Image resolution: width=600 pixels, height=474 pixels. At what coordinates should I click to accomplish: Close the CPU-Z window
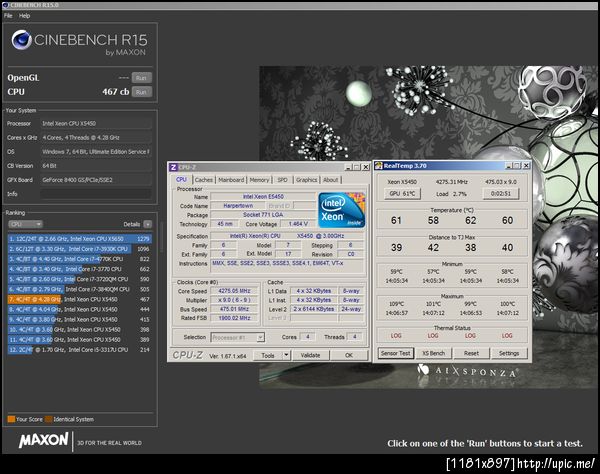click(x=366, y=167)
